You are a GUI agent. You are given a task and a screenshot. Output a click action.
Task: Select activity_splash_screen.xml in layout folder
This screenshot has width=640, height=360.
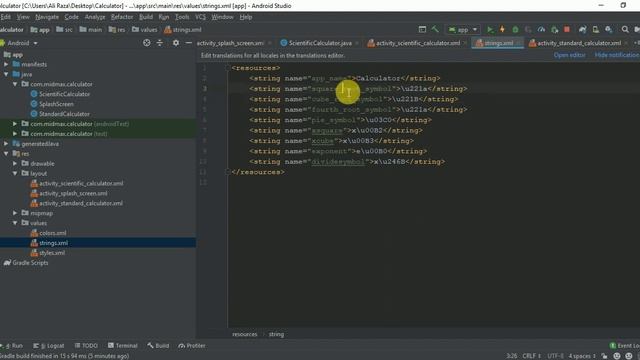coord(73,193)
